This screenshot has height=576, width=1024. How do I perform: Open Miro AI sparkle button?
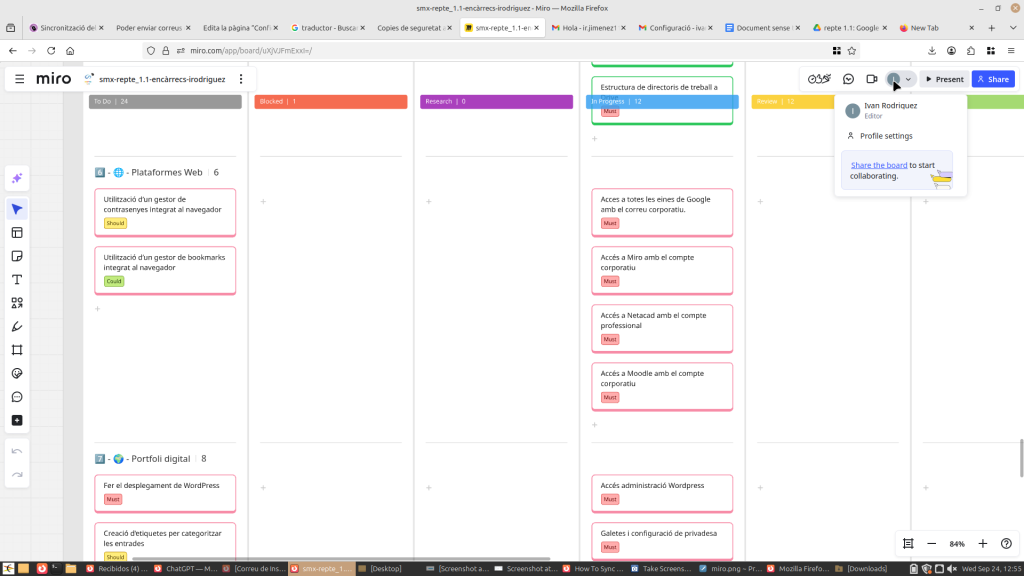[x=17, y=178]
